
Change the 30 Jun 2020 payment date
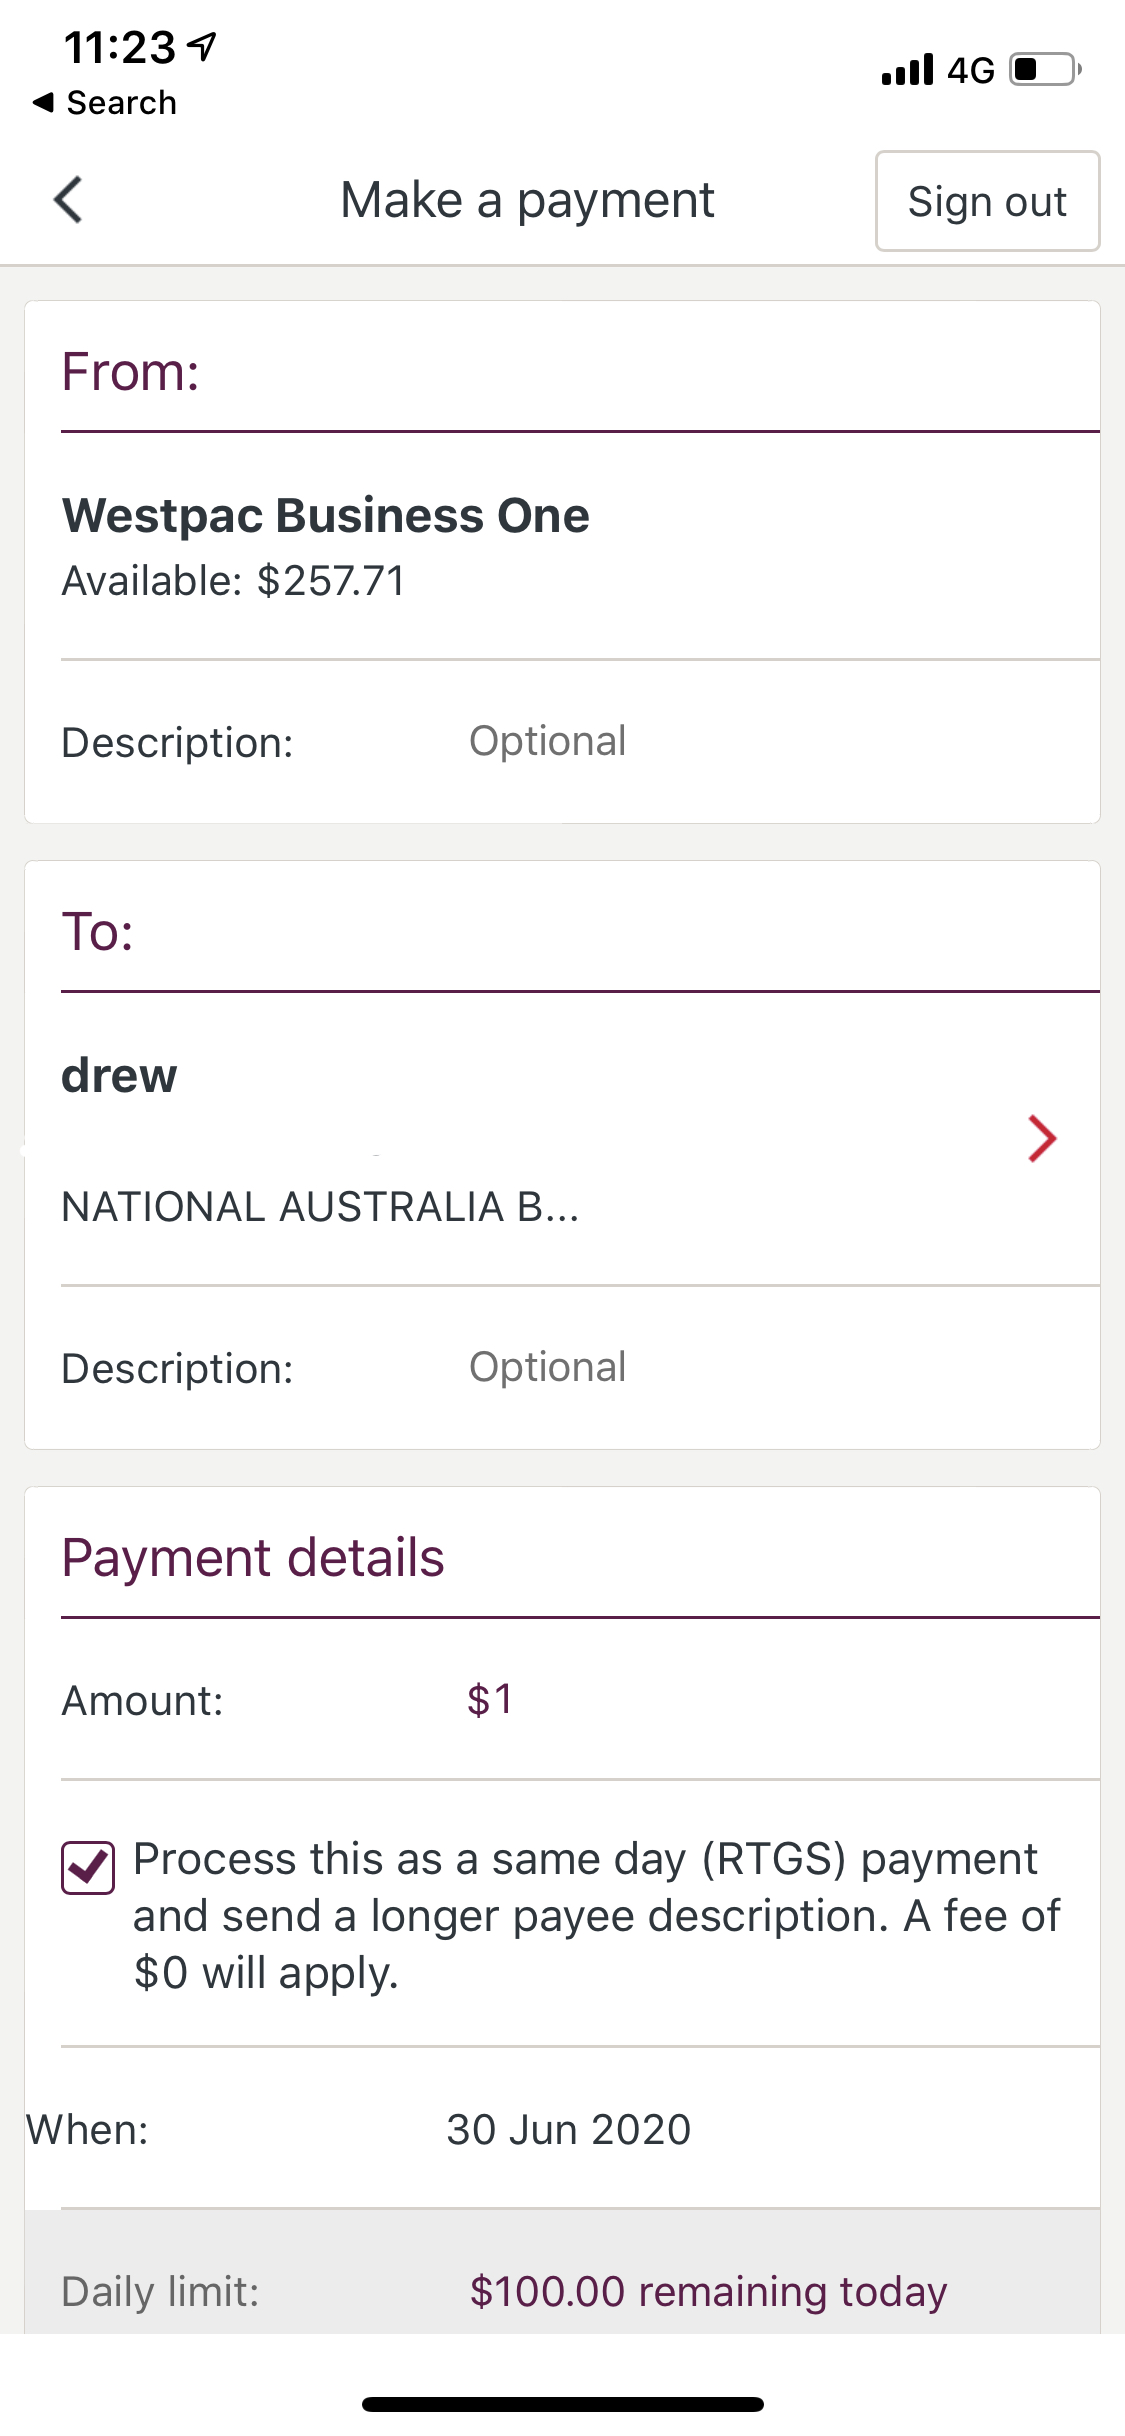(568, 2130)
